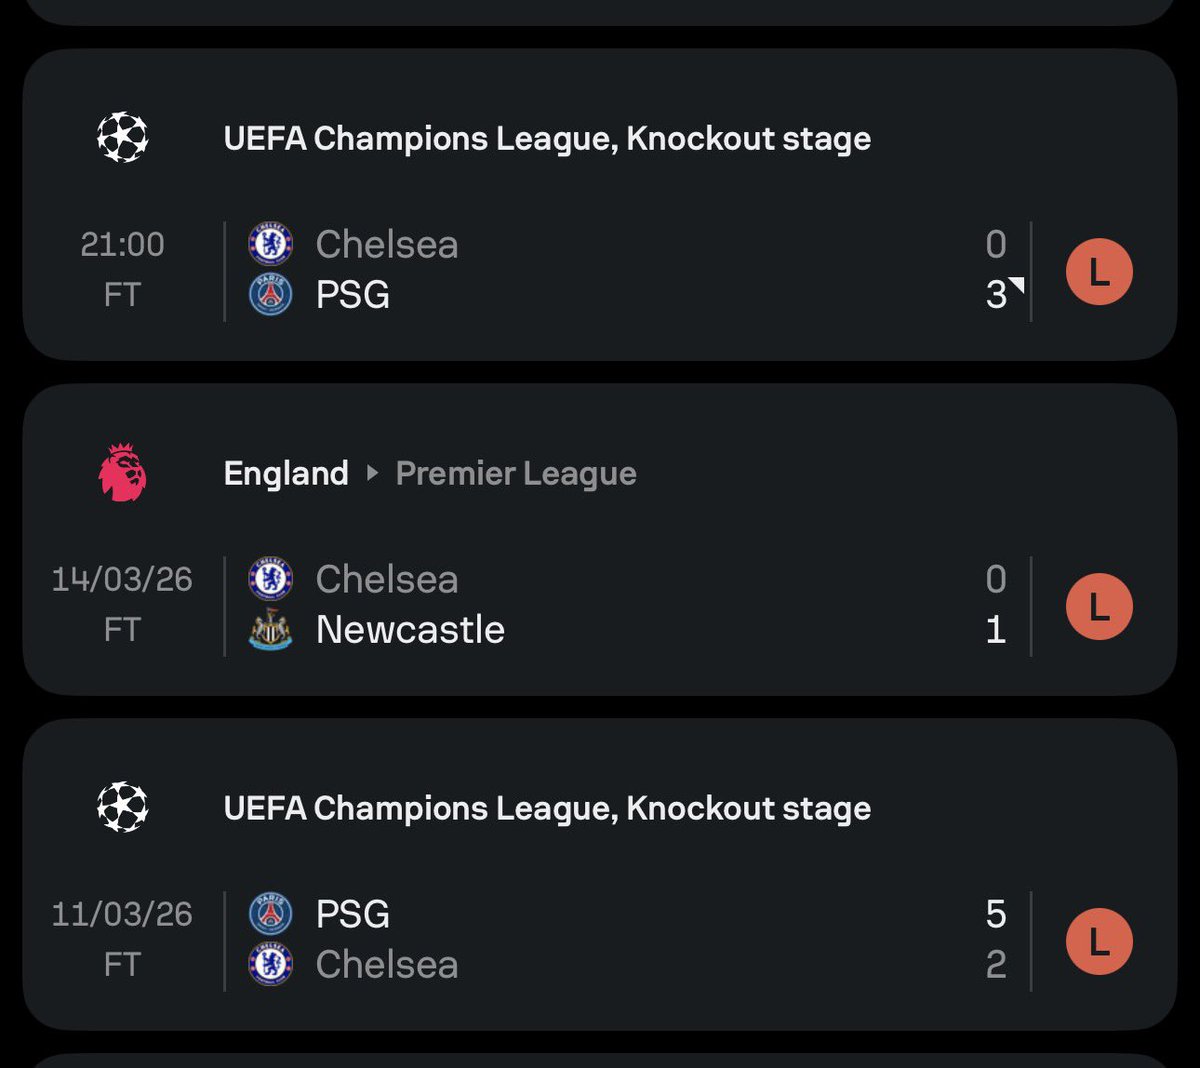Click the aggregate marker beside the score 3
The image size is (1200, 1068).
click(x=1017, y=286)
